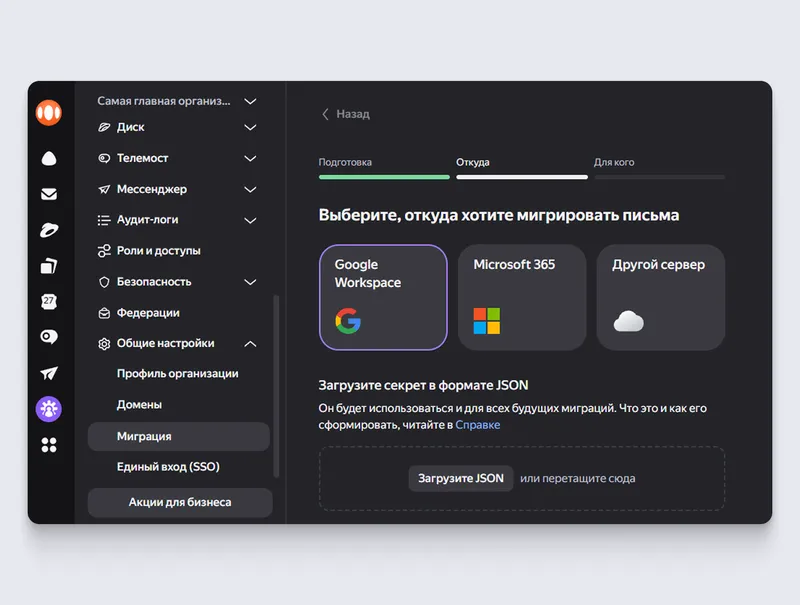Open Disk saucer icon in the left rail
The image size is (800, 605).
point(49,230)
